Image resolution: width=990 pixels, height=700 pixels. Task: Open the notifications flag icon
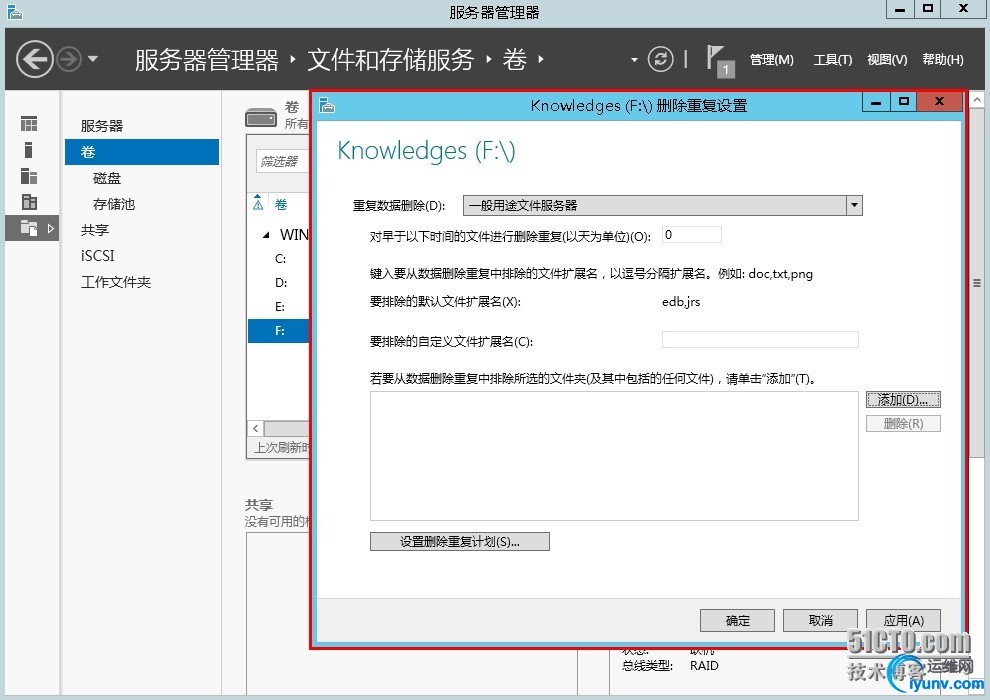point(720,61)
